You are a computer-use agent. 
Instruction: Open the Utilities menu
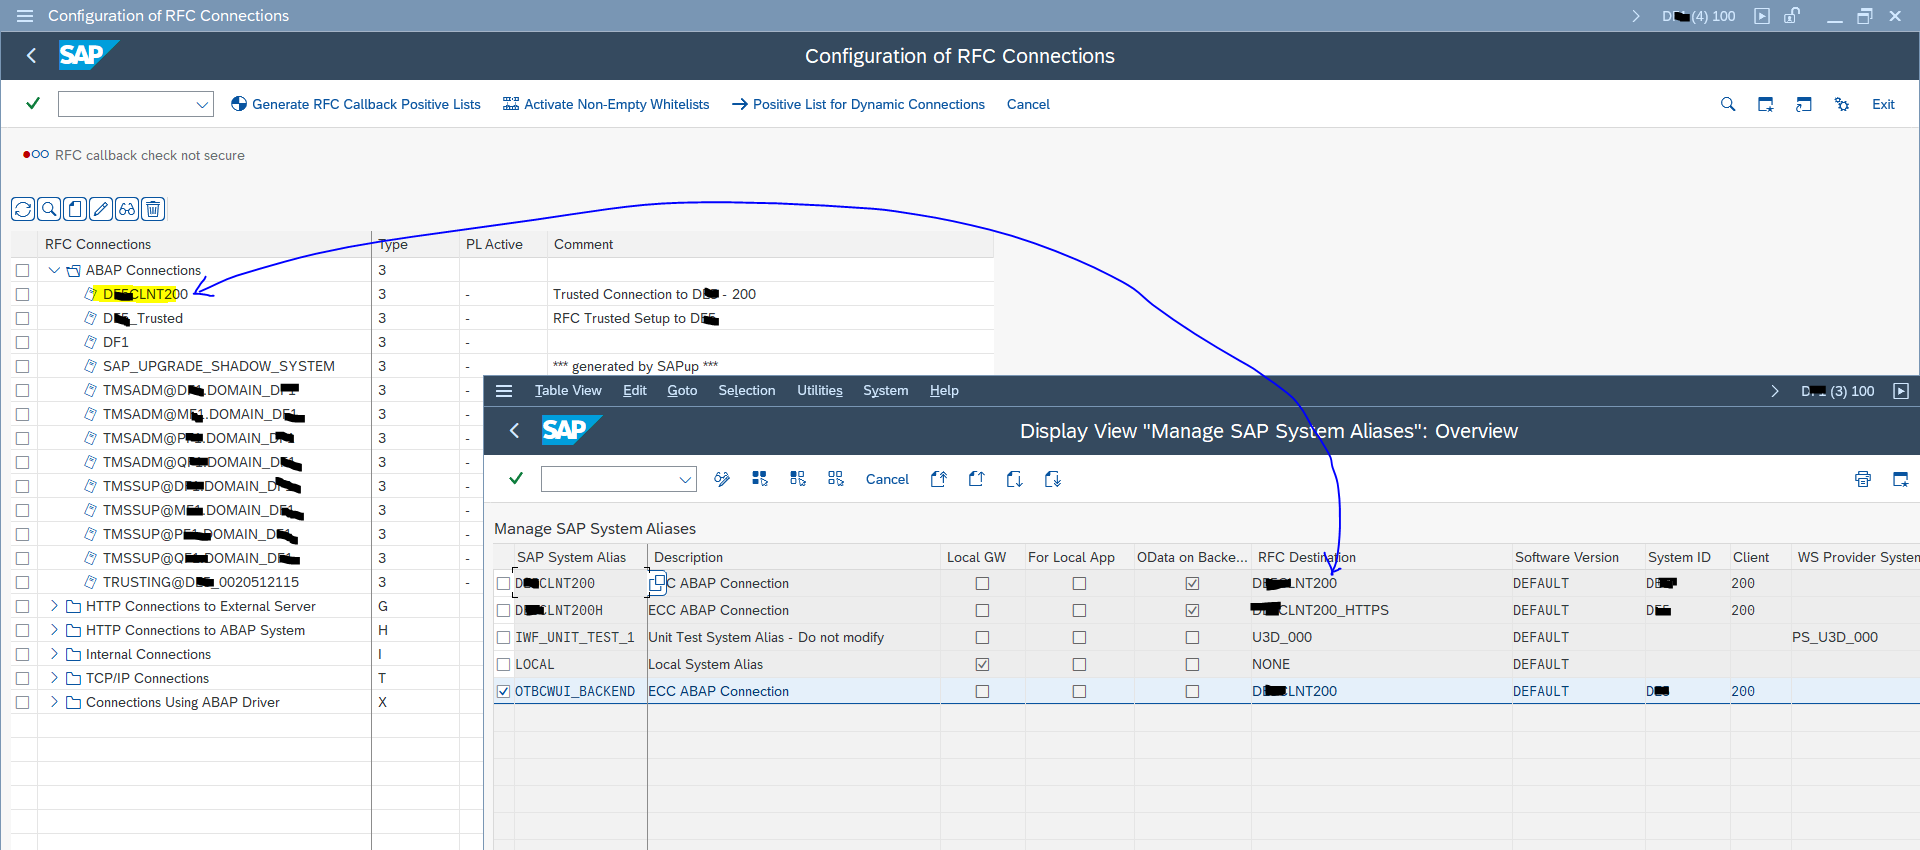(820, 391)
